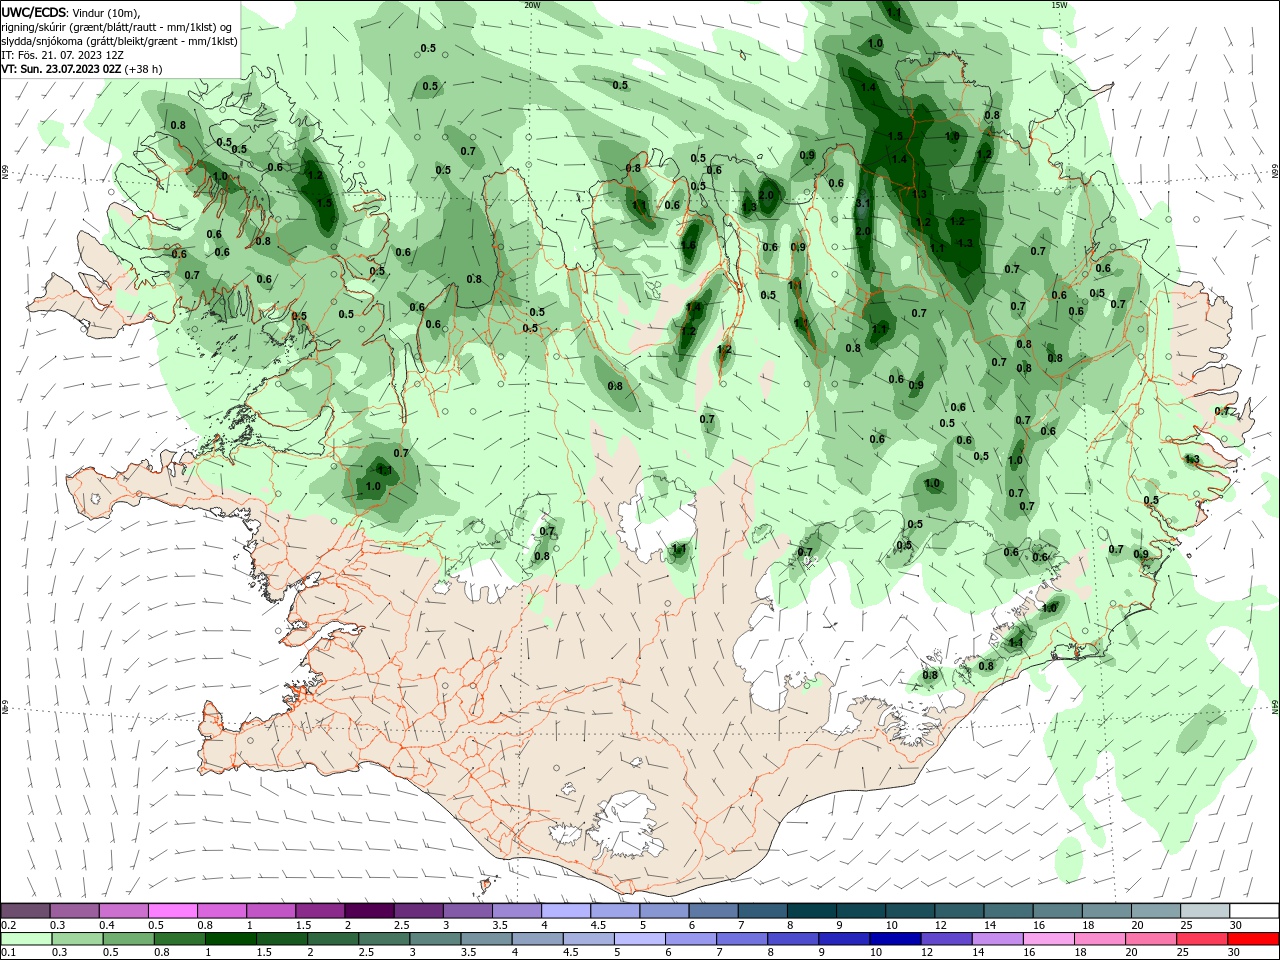
Task: Click the bright pink 0.5 snow legend swatch
Action: click(x=173, y=911)
